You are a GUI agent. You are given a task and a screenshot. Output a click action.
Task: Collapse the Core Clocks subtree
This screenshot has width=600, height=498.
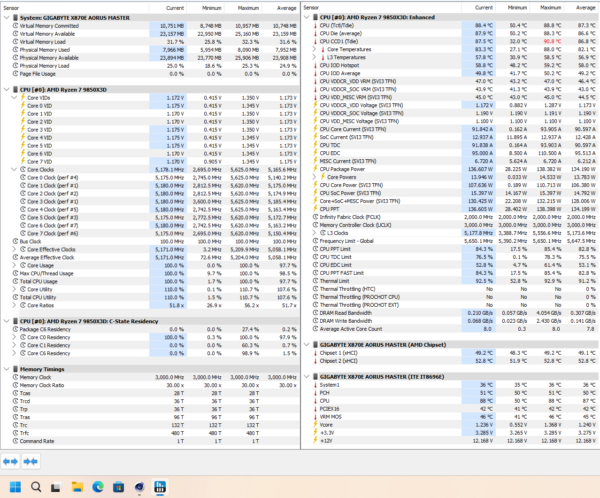click(x=14, y=169)
